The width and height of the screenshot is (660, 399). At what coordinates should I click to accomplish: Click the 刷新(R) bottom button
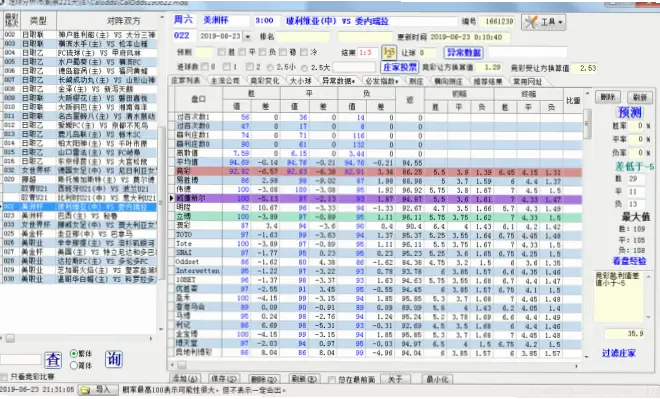click(x=303, y=379)
